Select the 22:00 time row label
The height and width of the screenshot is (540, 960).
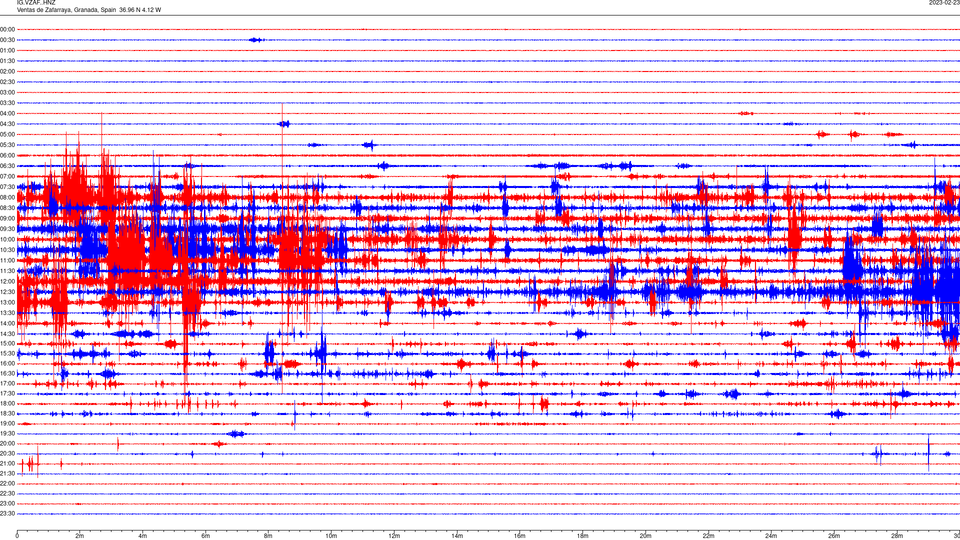coord(7,484)
